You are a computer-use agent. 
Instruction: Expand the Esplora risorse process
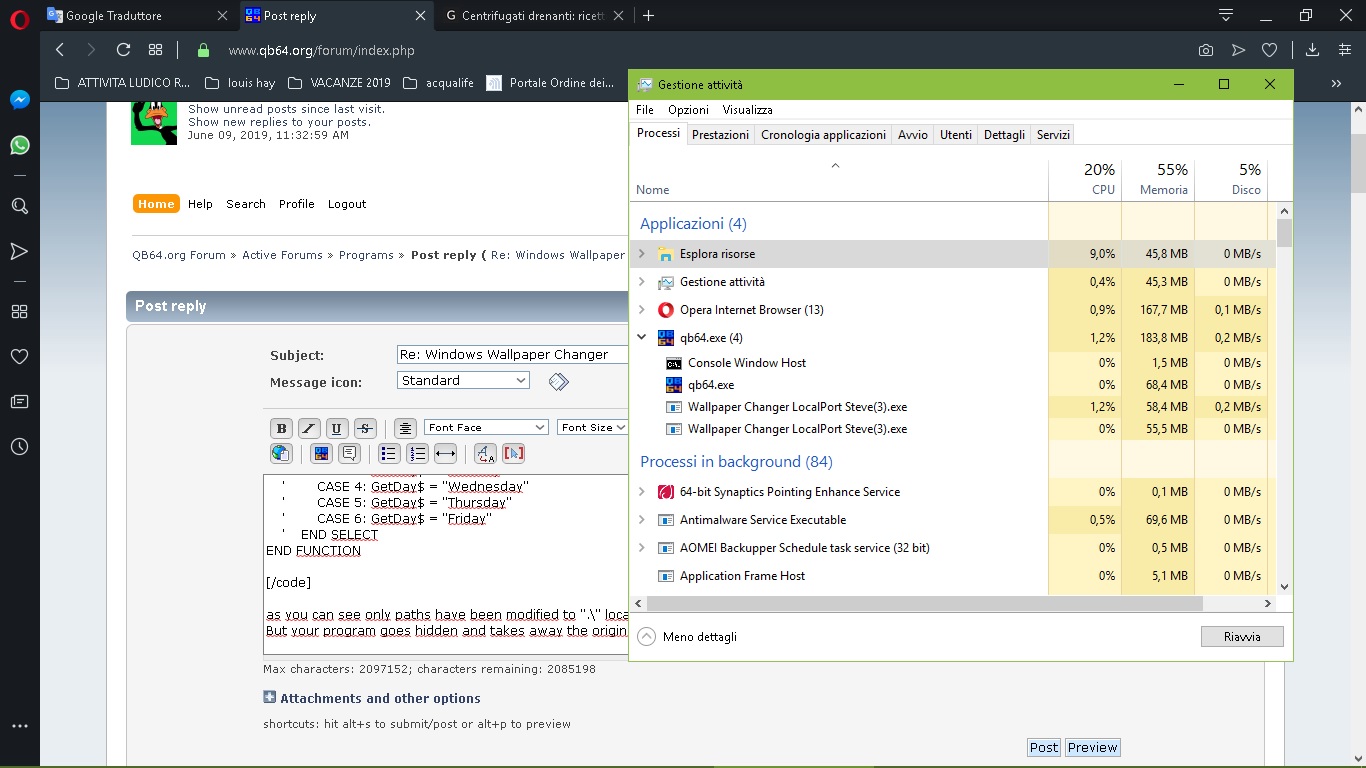click(x=642, y=254)
